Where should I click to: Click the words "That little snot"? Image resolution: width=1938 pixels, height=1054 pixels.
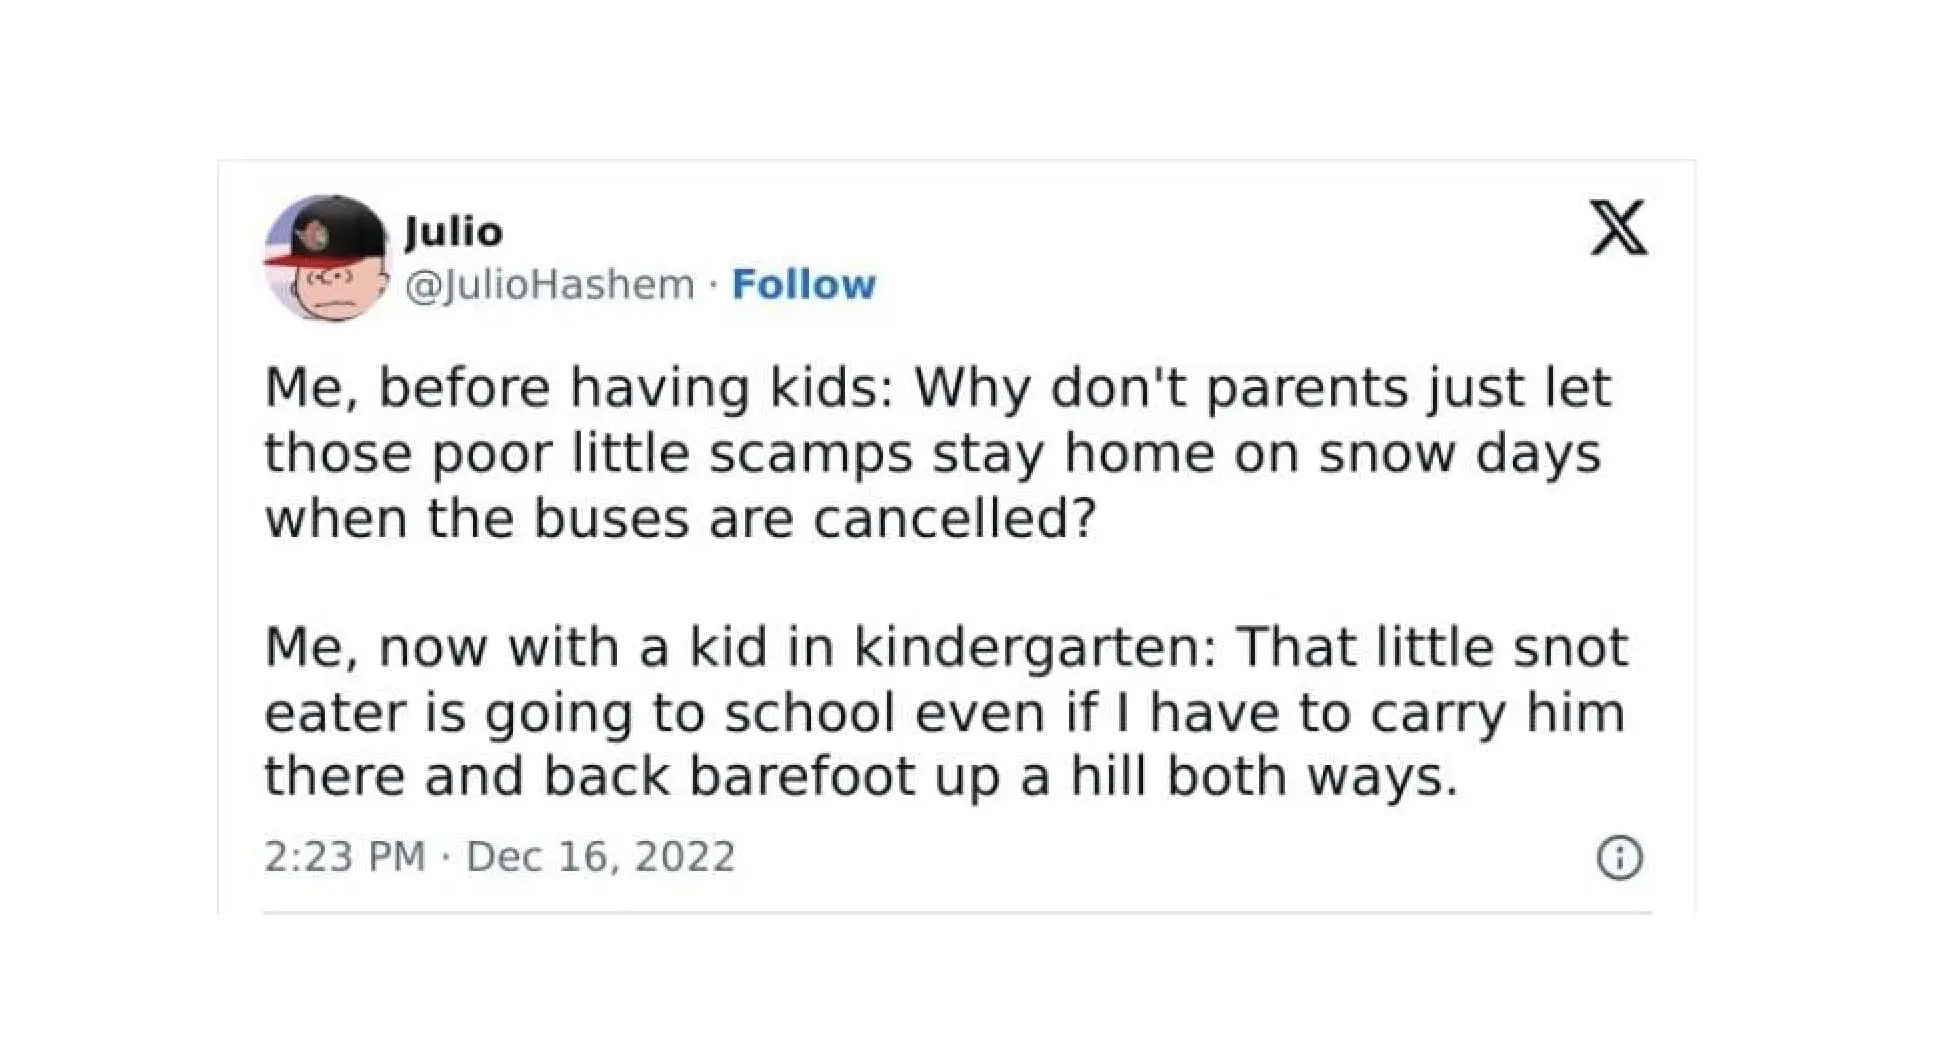point(1431,647)
